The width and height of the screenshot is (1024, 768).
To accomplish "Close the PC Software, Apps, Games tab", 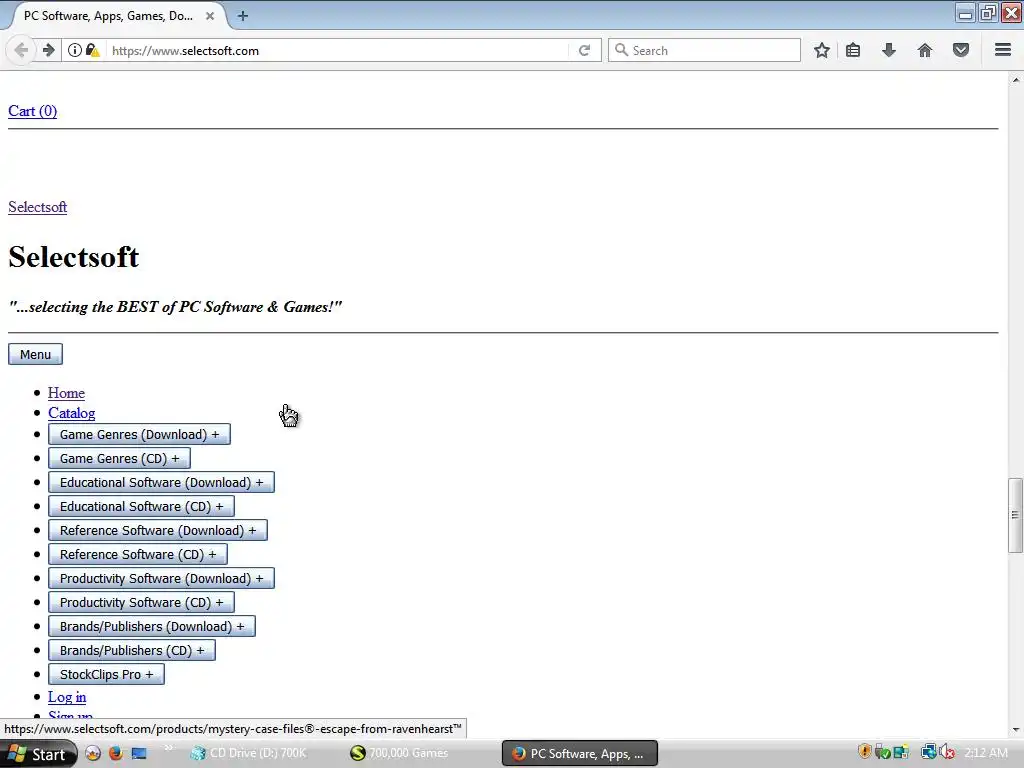I will coord(210,16).
